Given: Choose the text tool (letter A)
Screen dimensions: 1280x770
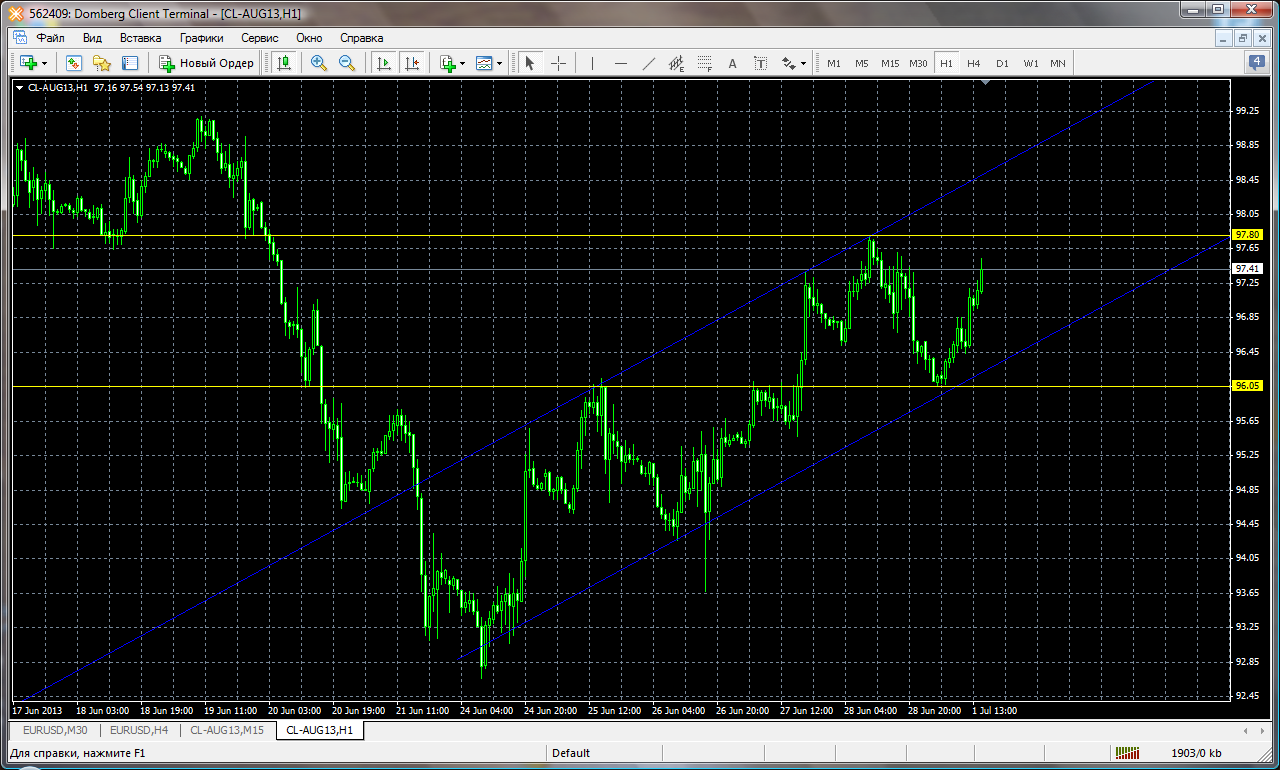Looking at the screenshot, I should [x=732, y=63].
